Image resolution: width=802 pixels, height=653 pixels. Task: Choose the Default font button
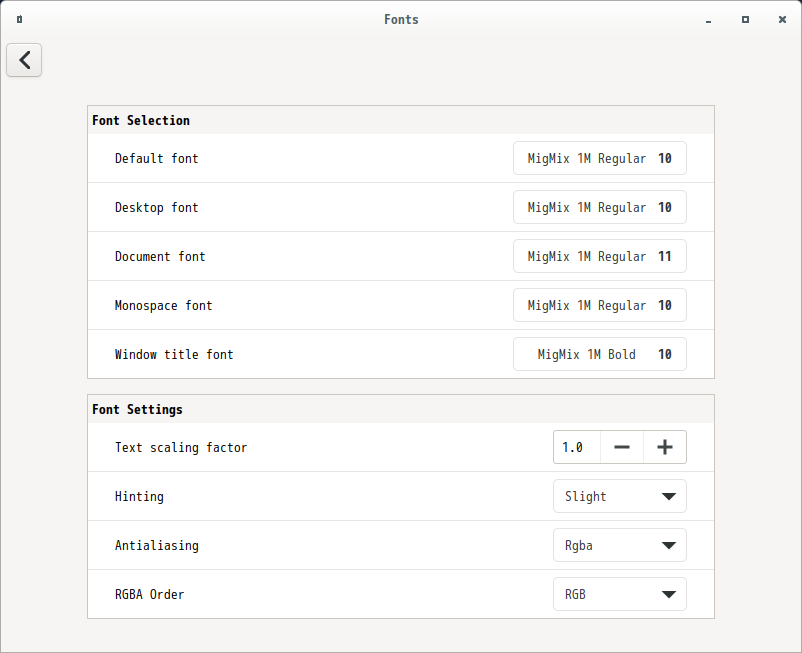pos(599,158)
